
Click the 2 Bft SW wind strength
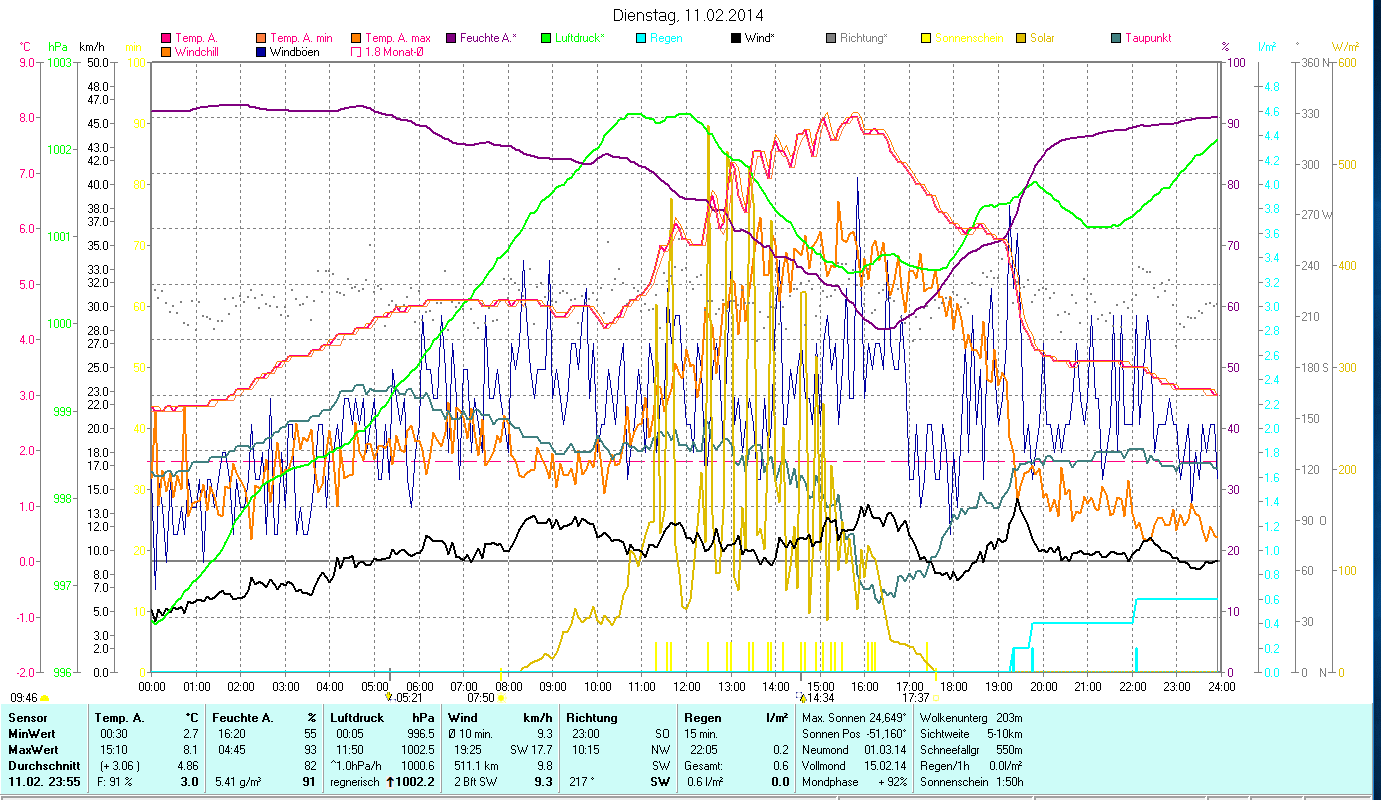pos(477,782)
